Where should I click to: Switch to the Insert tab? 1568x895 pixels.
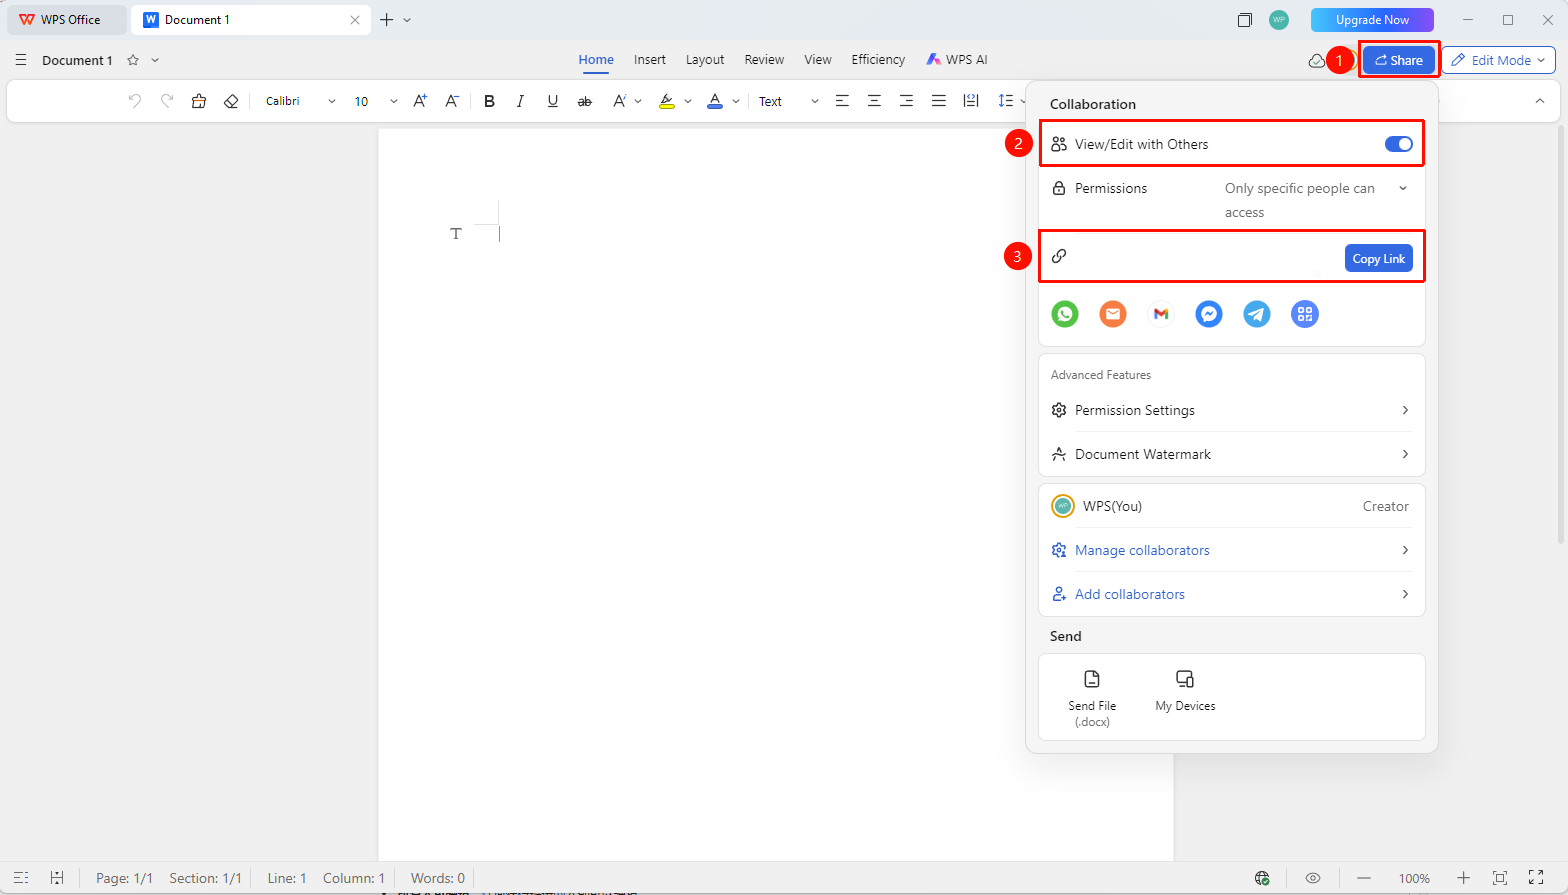650,60
